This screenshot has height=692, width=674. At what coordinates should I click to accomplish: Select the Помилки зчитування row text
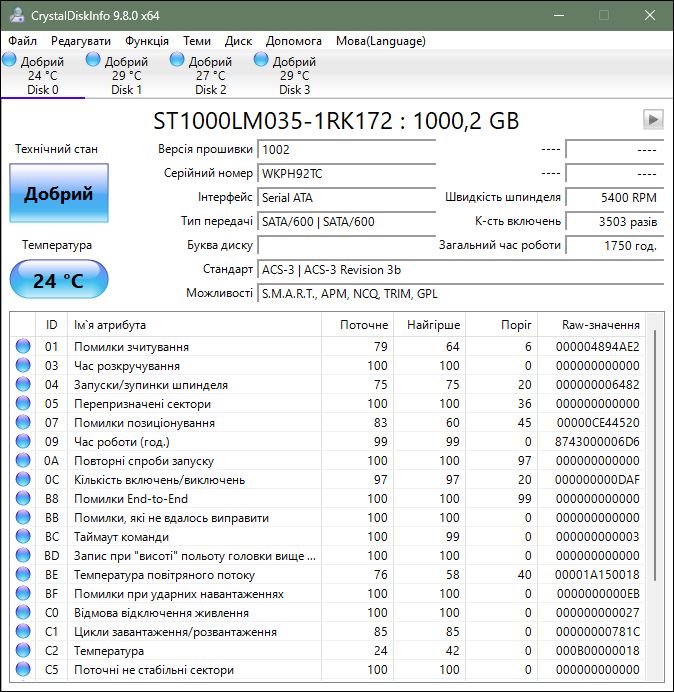[131, 347]
